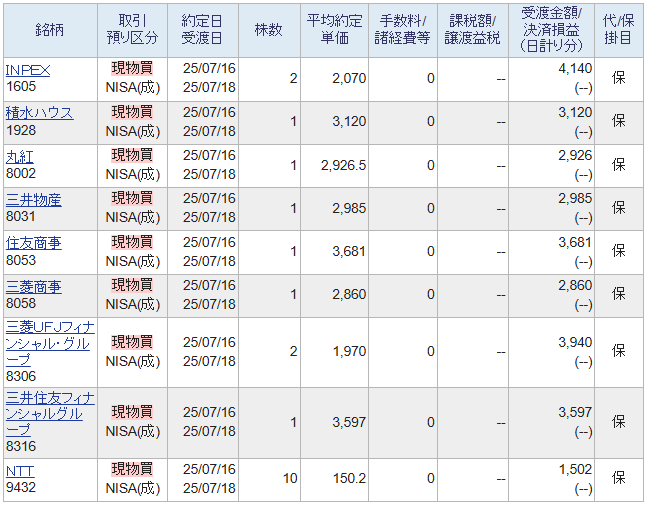
Task: Open the 丸紅 stock link
Action: coord(19,157)
